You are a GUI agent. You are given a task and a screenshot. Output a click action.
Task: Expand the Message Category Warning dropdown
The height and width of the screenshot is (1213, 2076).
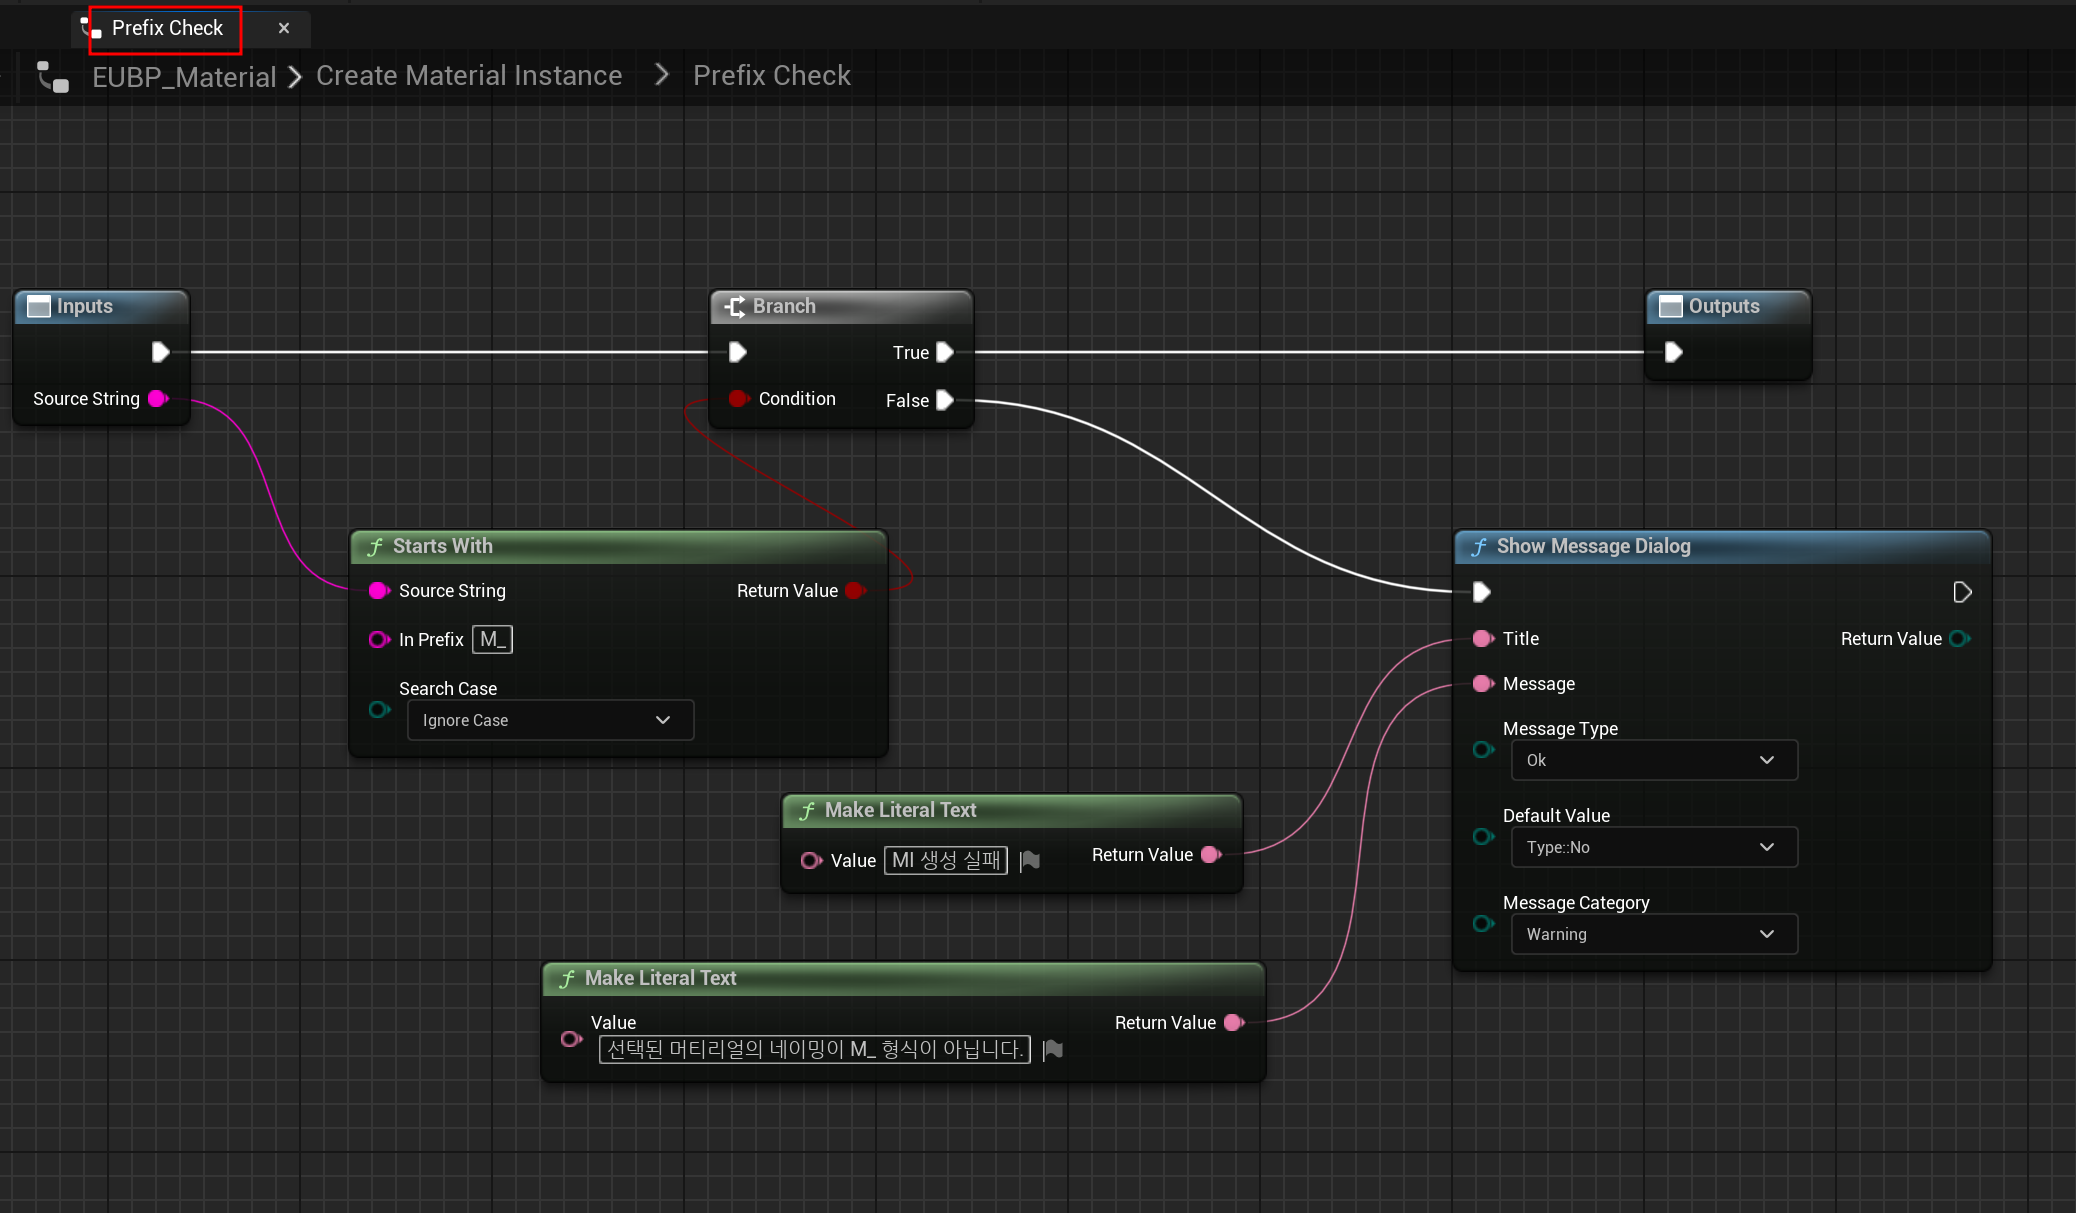(1653, 934)
